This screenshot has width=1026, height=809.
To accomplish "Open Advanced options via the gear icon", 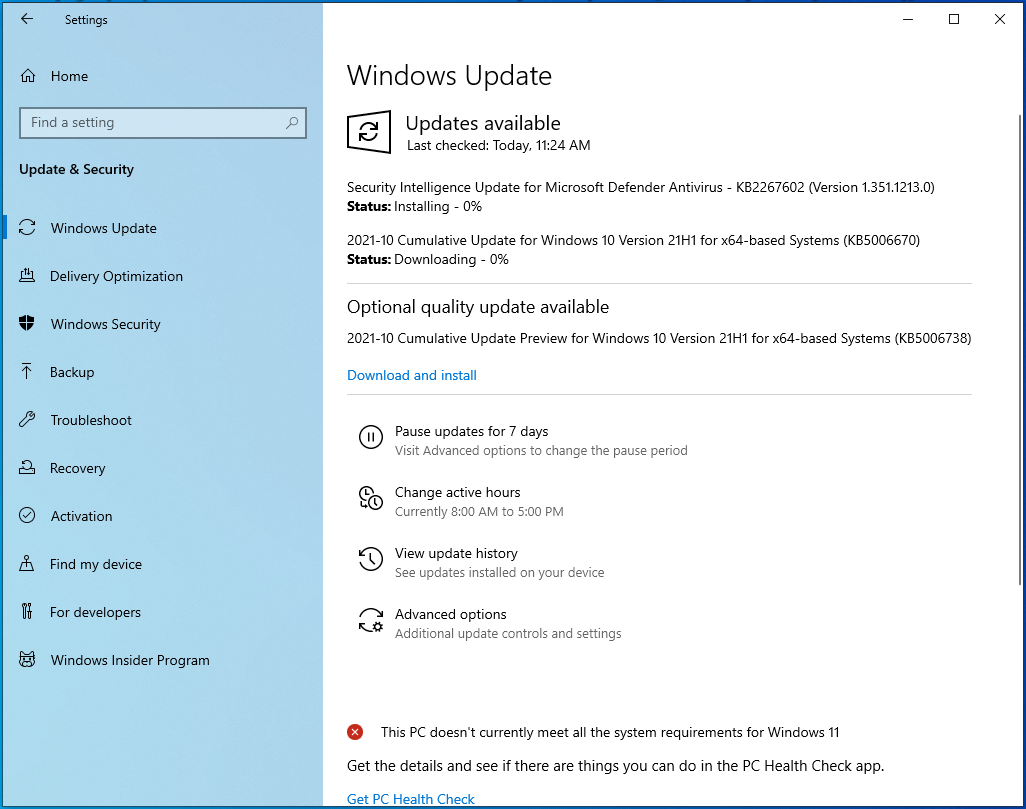I will coord(371,620).
